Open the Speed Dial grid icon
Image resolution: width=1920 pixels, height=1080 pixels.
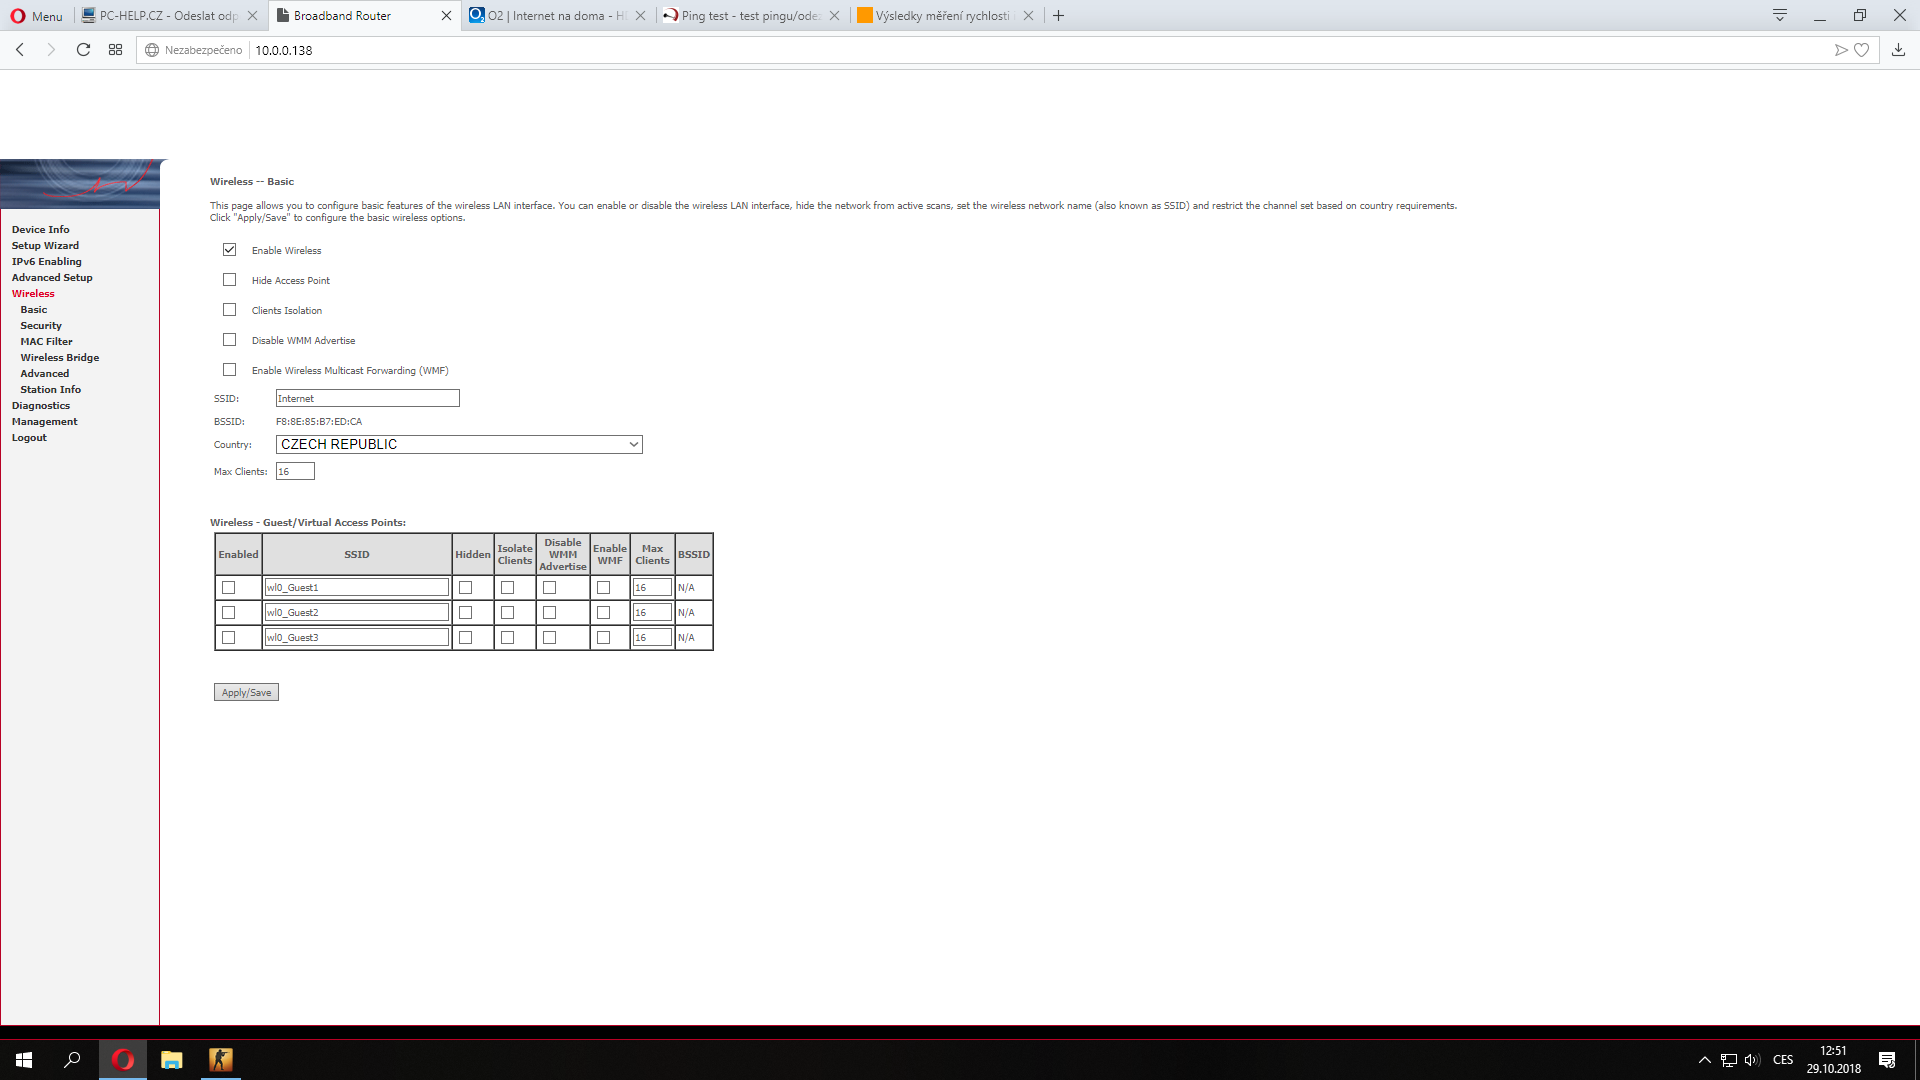(x=116, y=50)
